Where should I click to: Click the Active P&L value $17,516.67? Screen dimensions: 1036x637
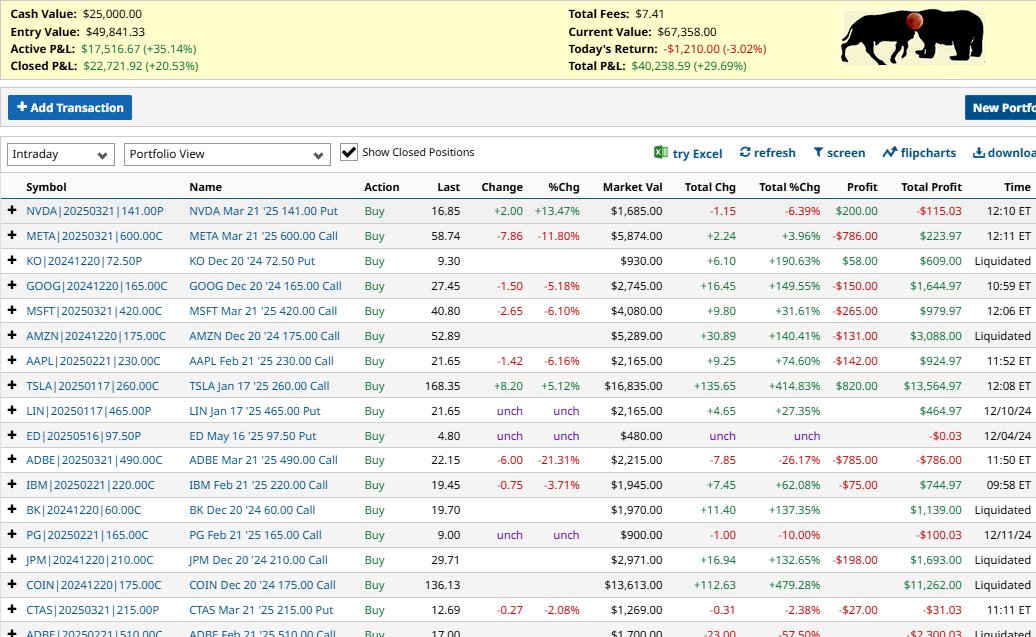[x=110, y=49]
